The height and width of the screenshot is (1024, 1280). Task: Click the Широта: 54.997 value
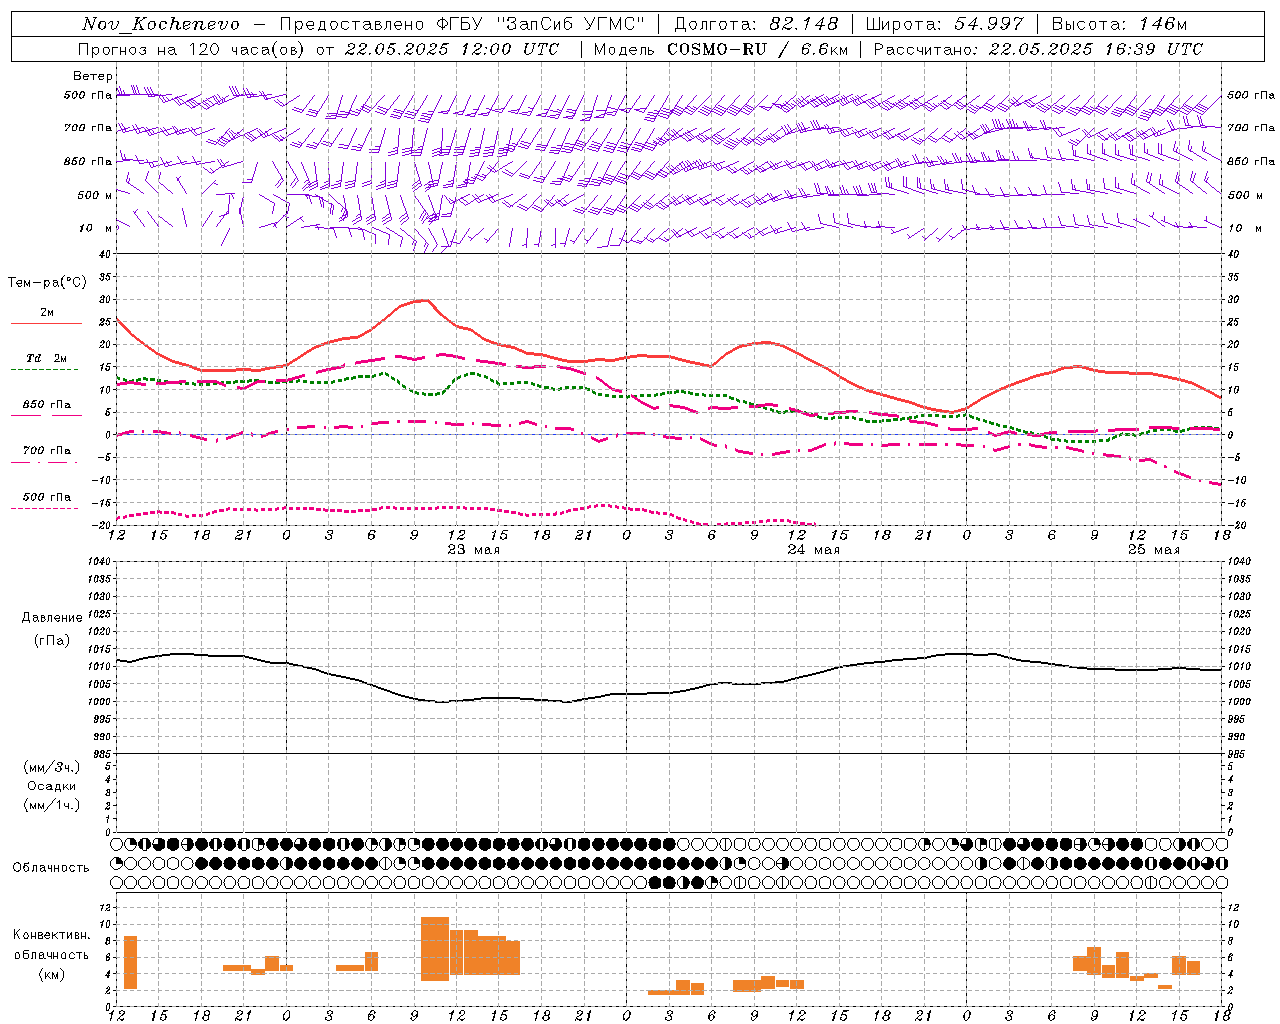(x=945, y=24)
